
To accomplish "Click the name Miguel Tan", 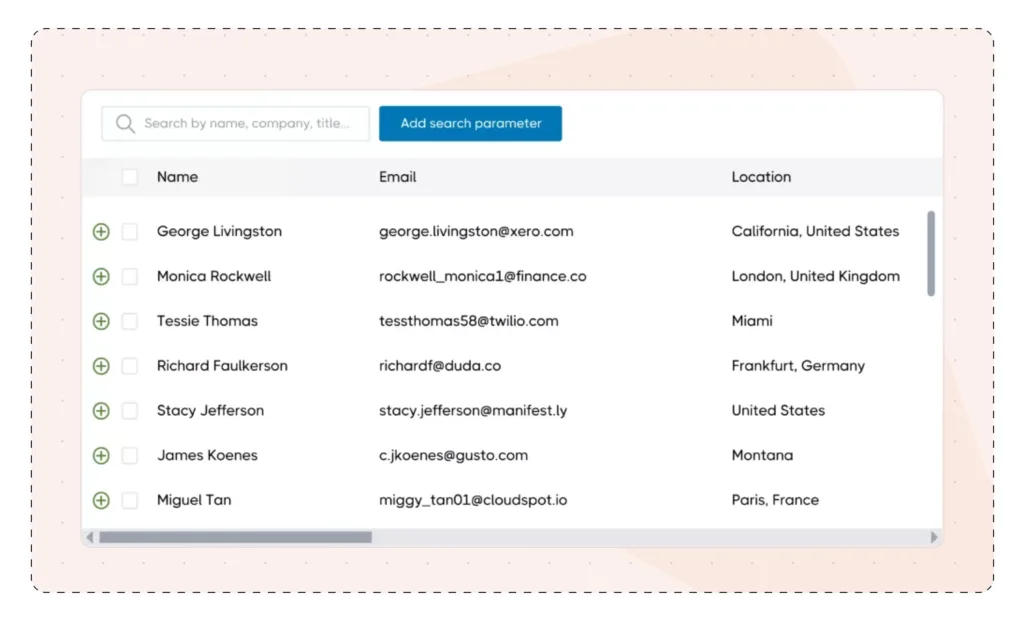I will (x=194, y=500).
